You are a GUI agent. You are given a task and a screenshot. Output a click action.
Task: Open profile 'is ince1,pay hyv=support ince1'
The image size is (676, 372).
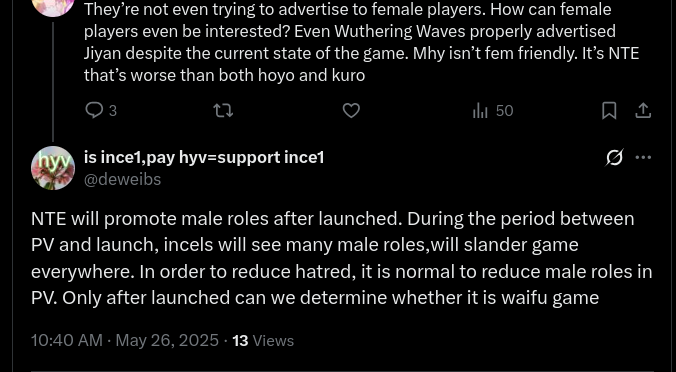[204, 157]
